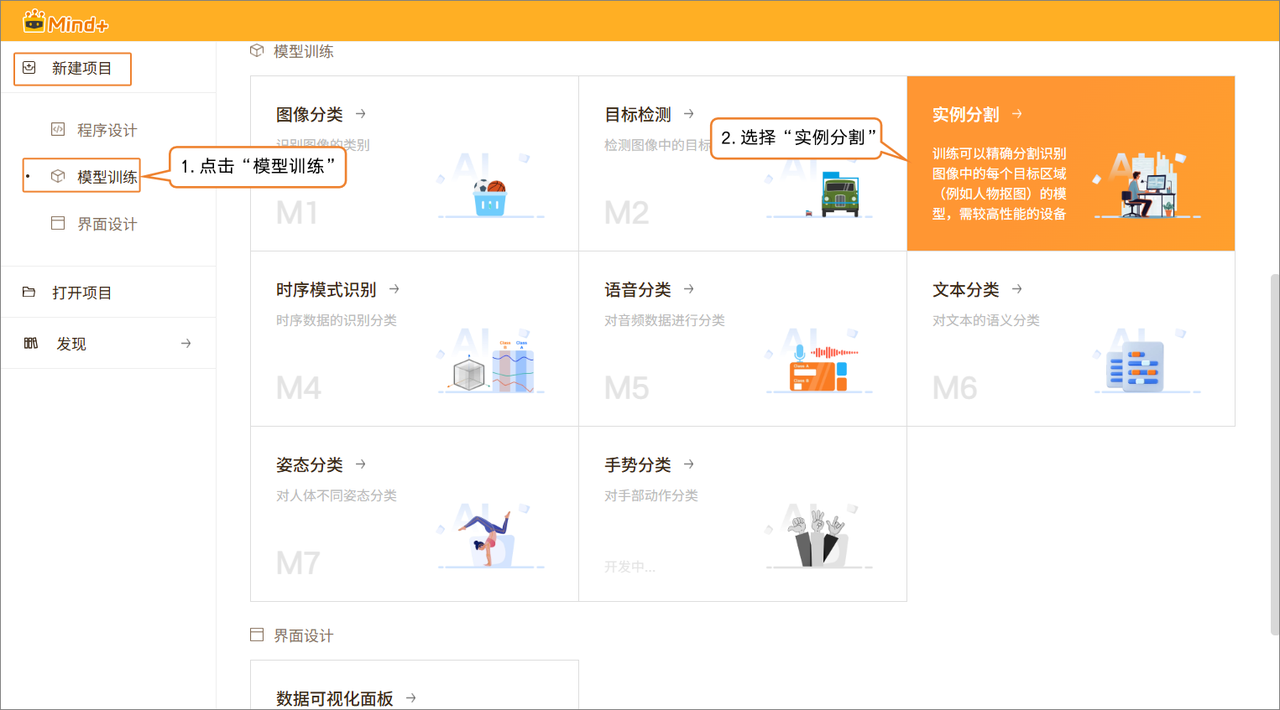This screenshot has width=1280, height=710.
Task: Select 程序设计 in the left sidebar
Action: (107, 130)
